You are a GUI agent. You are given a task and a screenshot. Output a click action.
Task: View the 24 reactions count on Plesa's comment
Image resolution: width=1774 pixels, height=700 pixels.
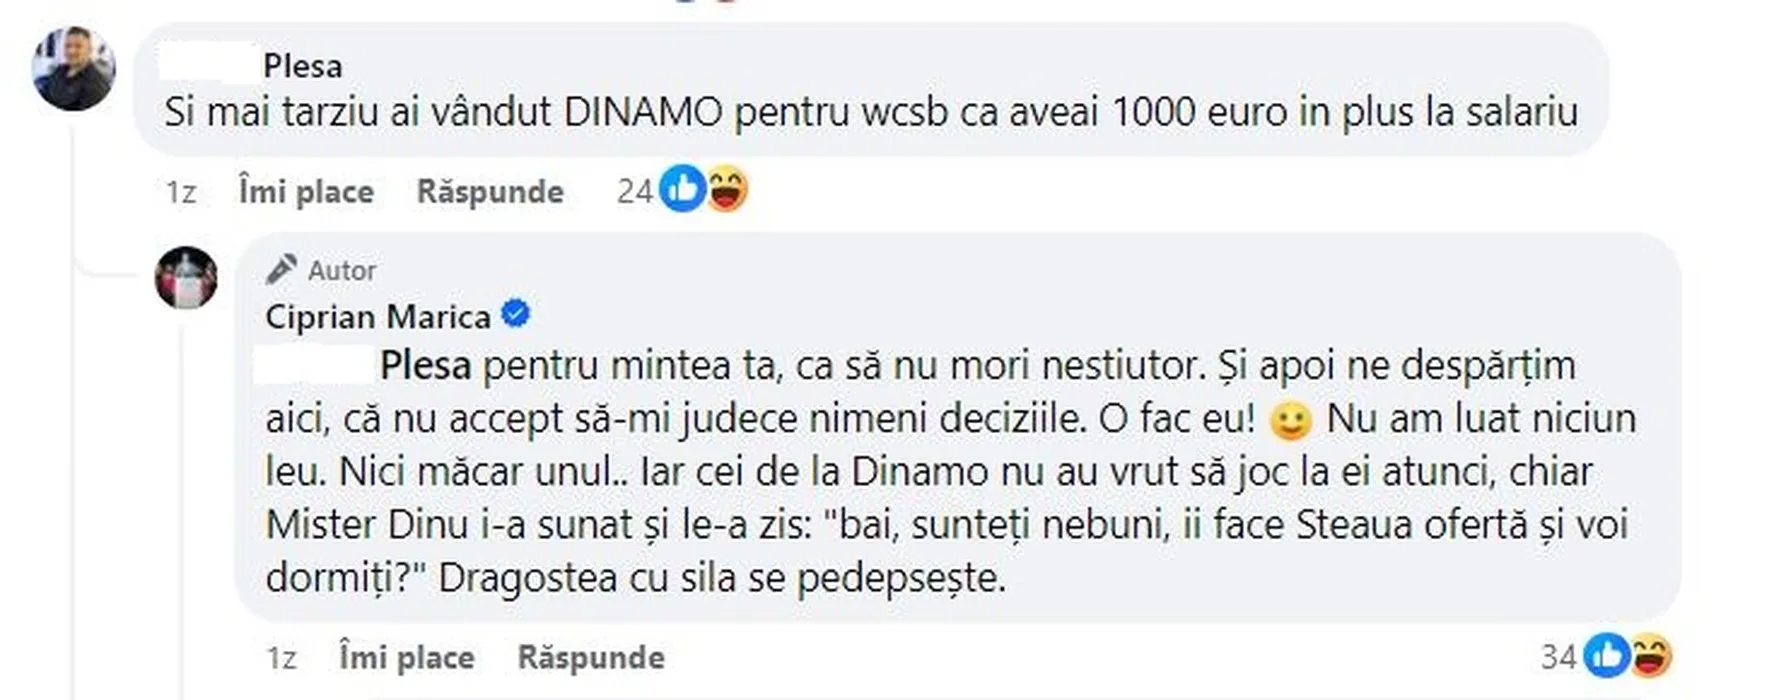[x=634, y=191]
